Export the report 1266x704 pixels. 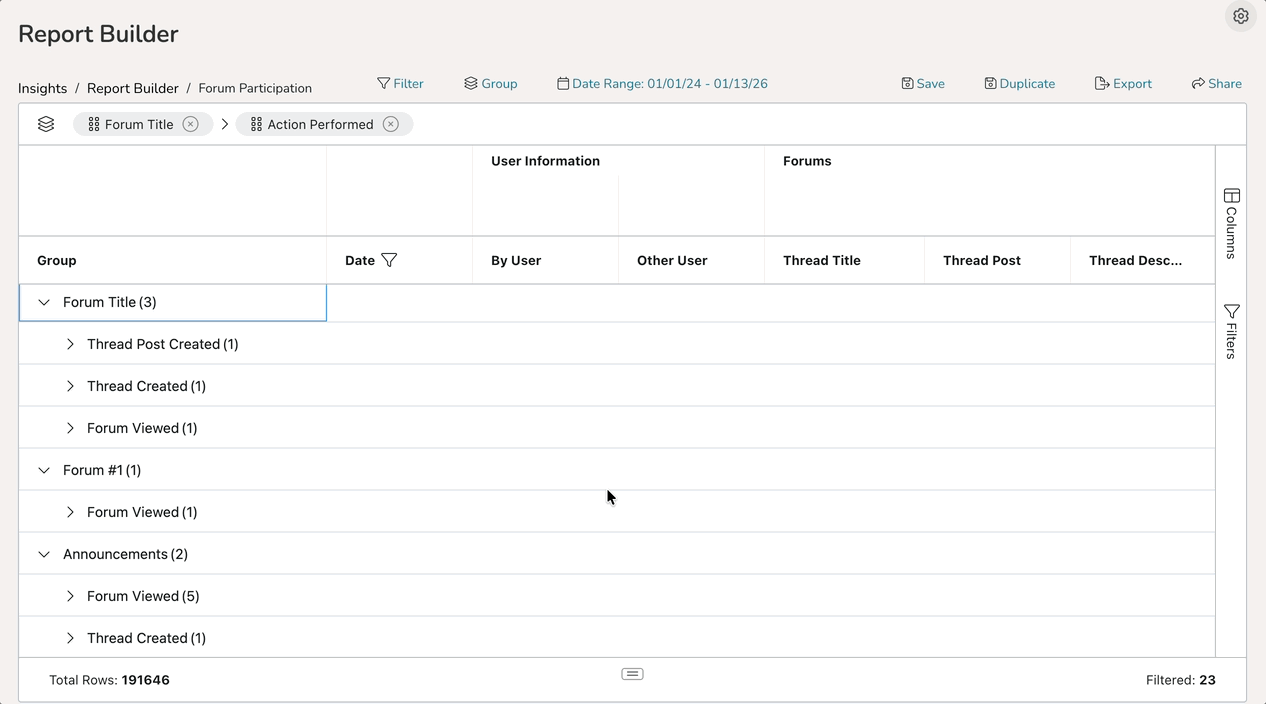(1122, 84)
